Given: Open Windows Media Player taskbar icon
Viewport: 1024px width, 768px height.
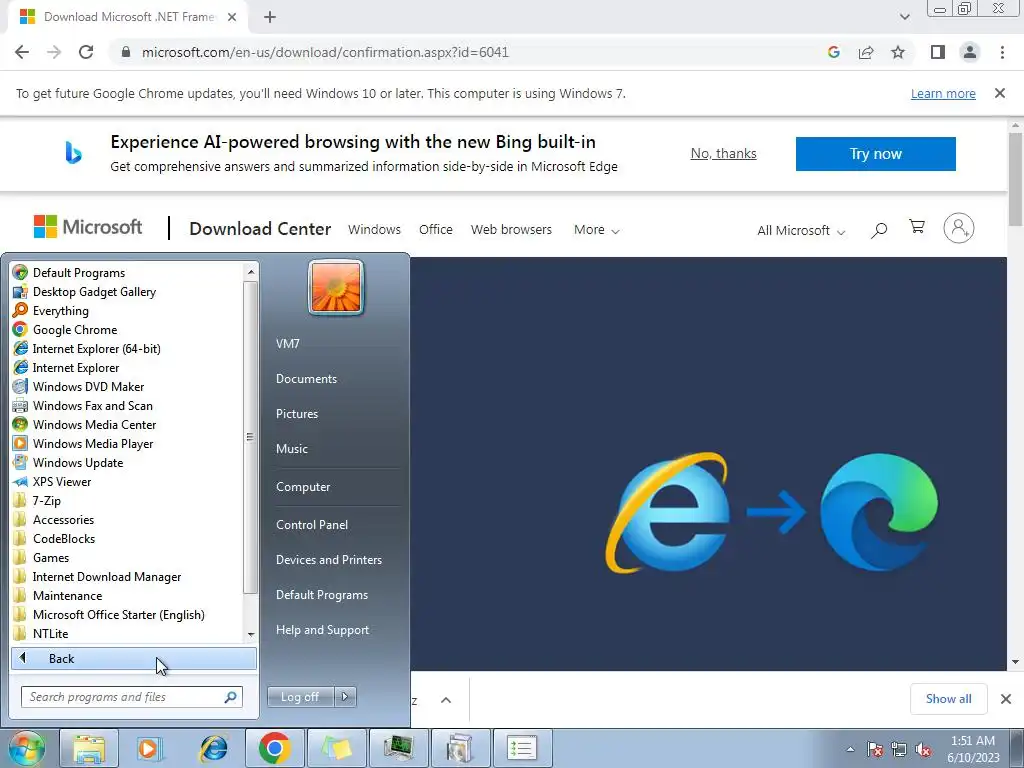Looking at the screenshot, I should pos(150,748).
